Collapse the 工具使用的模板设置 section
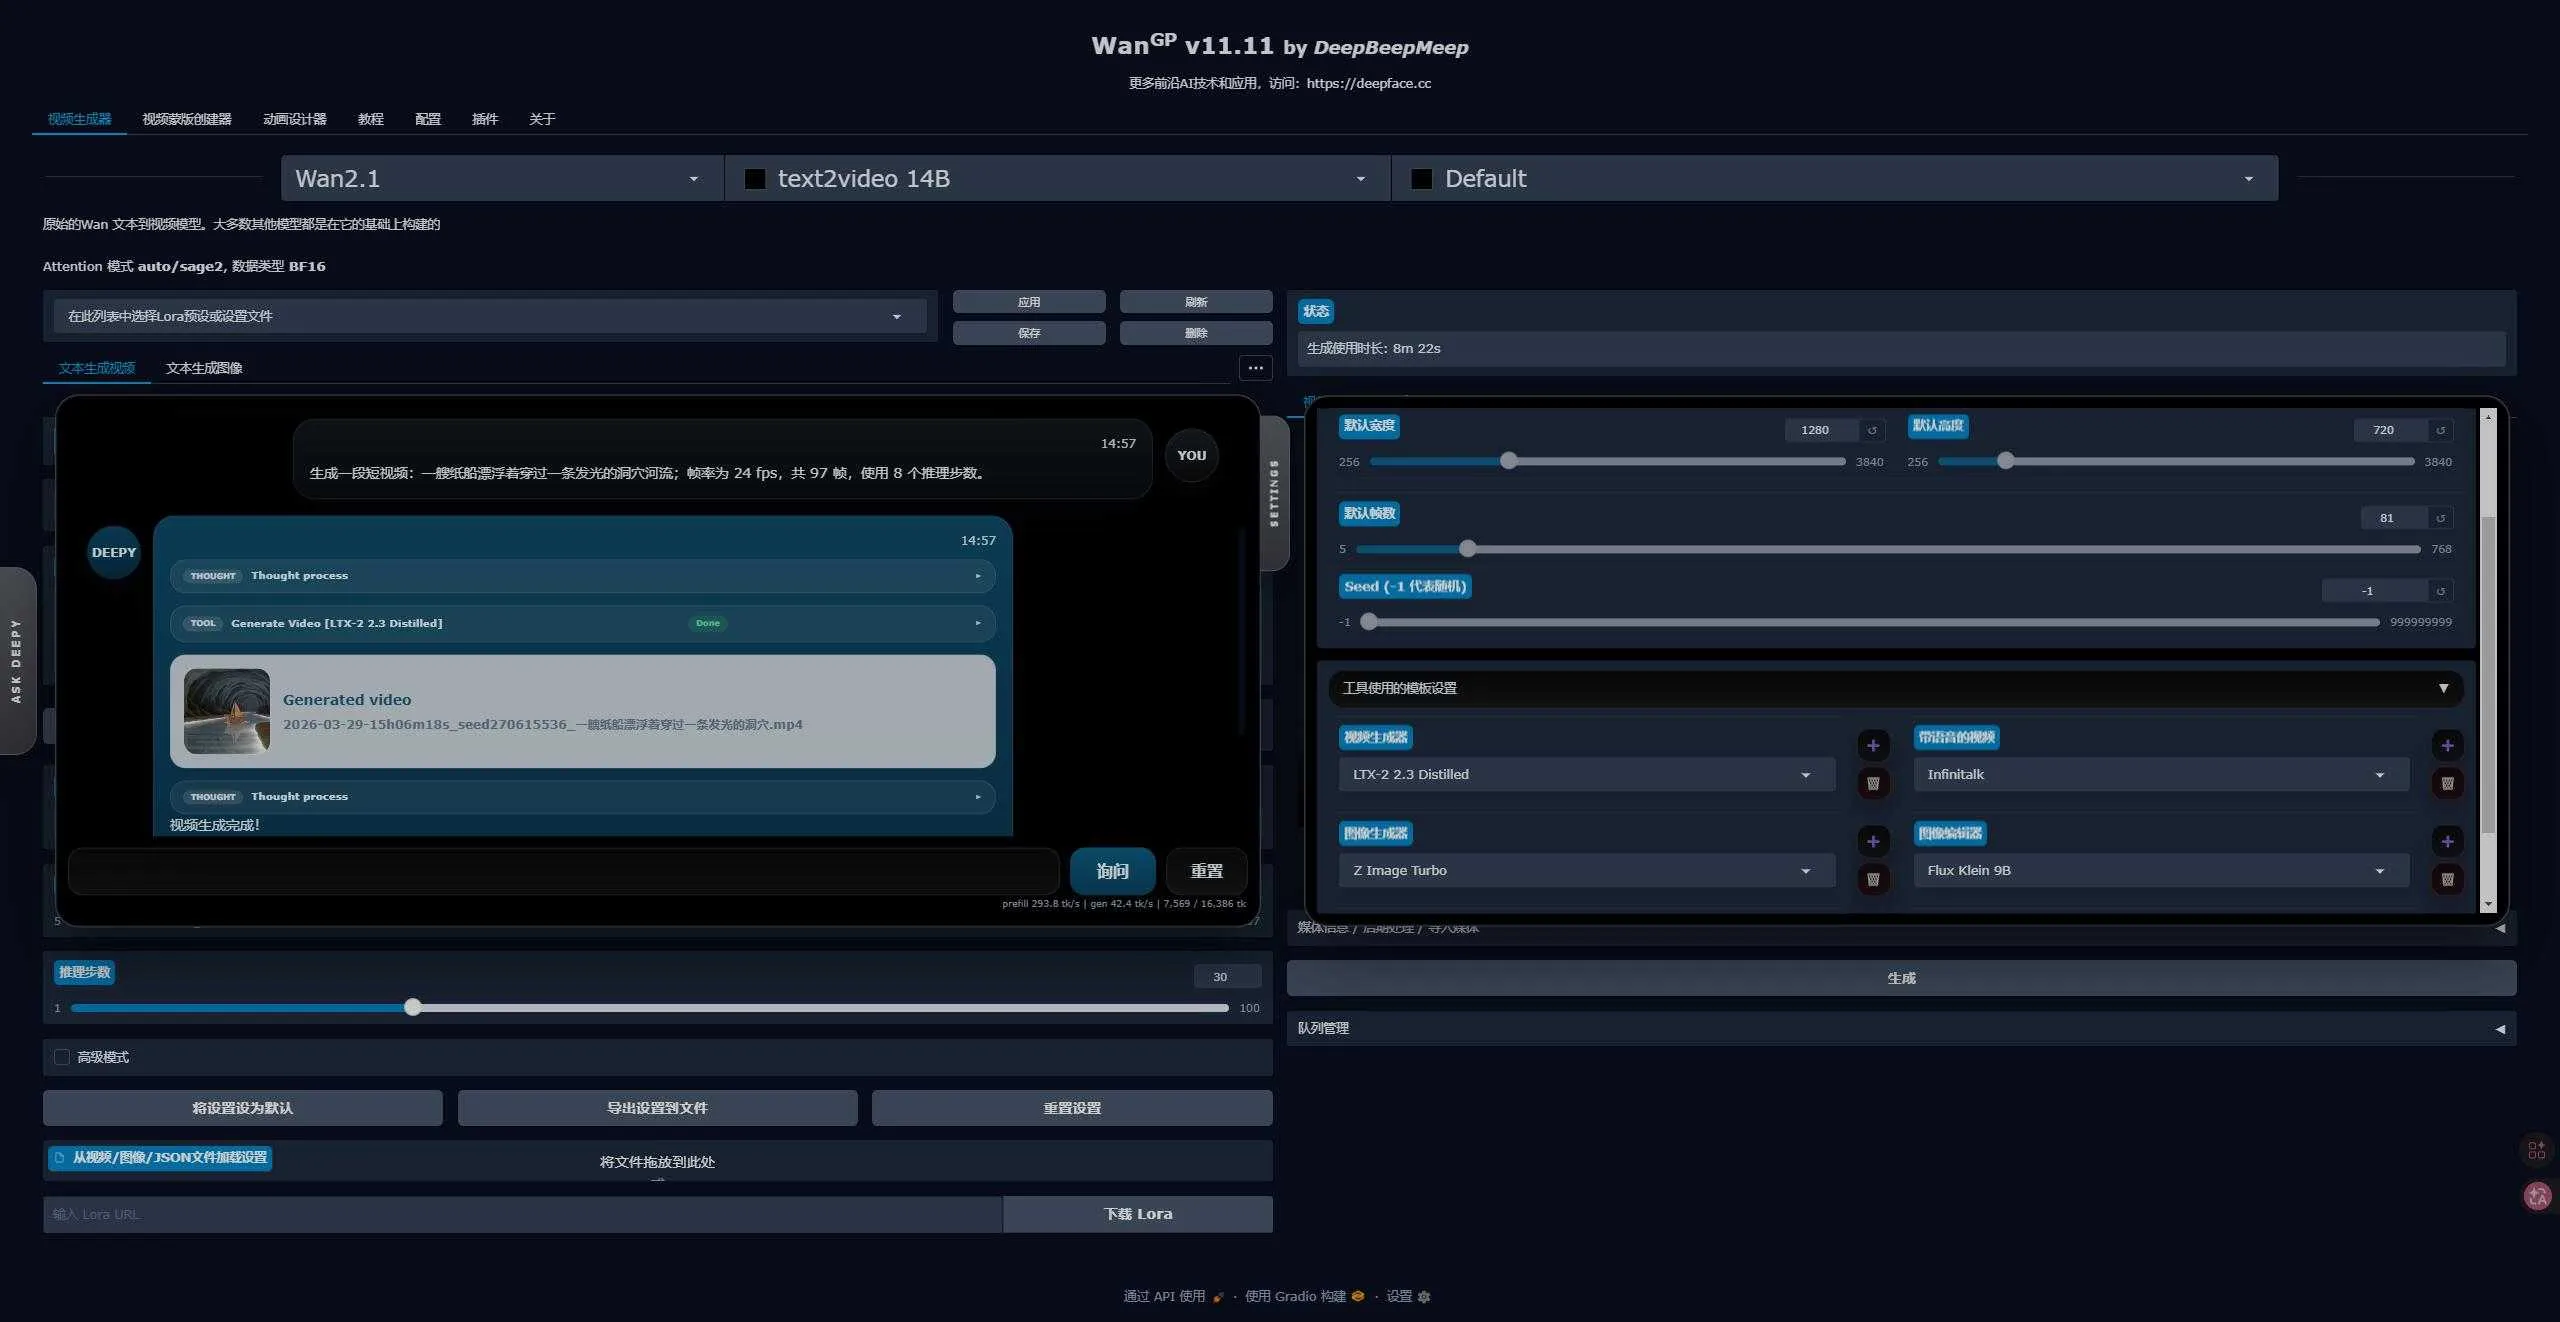Viewport: 2560px width, 1322px height. click(x=2443, y=688)
